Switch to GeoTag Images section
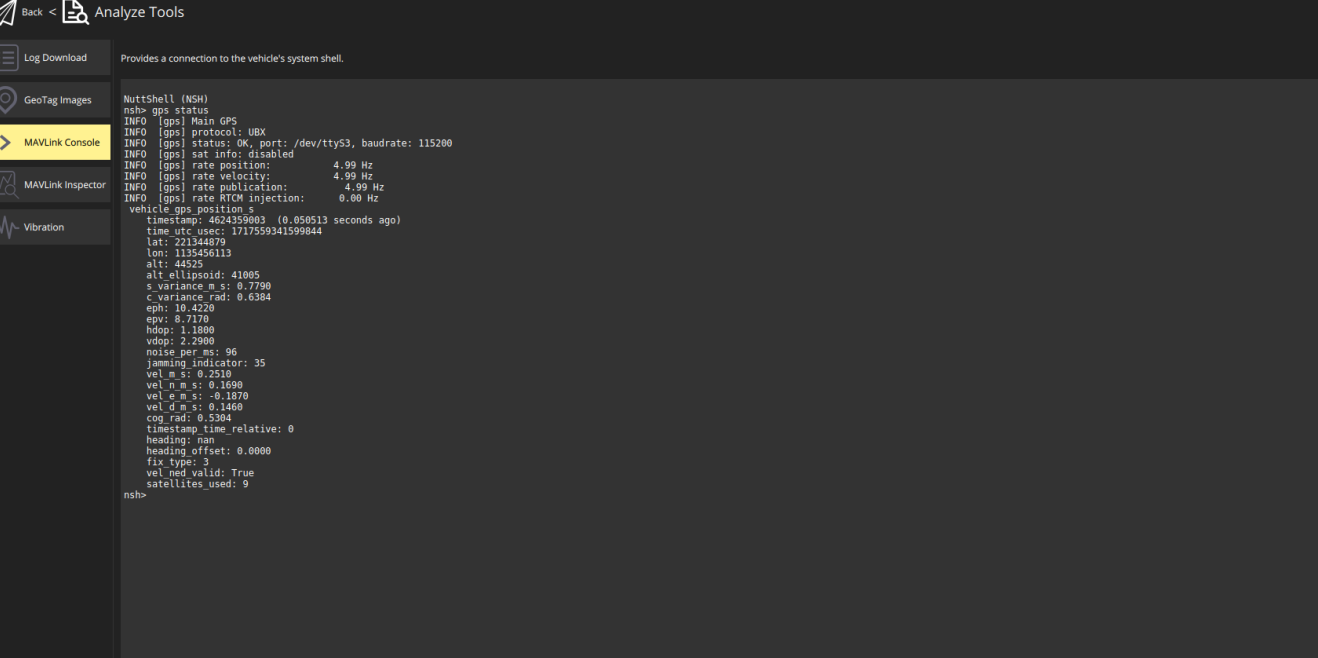This screenshot has height=658, width=1318. [x=57, y=100]
